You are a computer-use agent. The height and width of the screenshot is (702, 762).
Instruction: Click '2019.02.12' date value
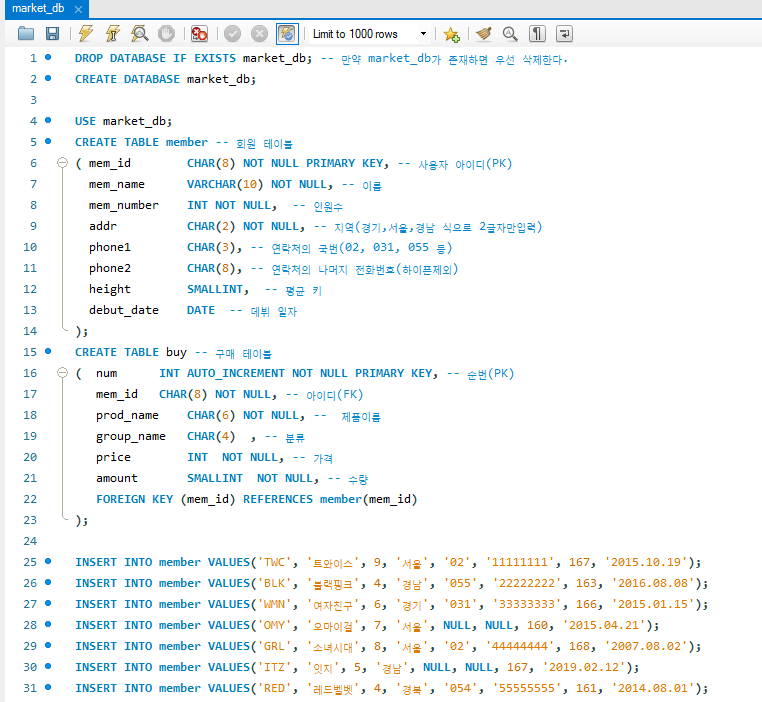point(583,667)
